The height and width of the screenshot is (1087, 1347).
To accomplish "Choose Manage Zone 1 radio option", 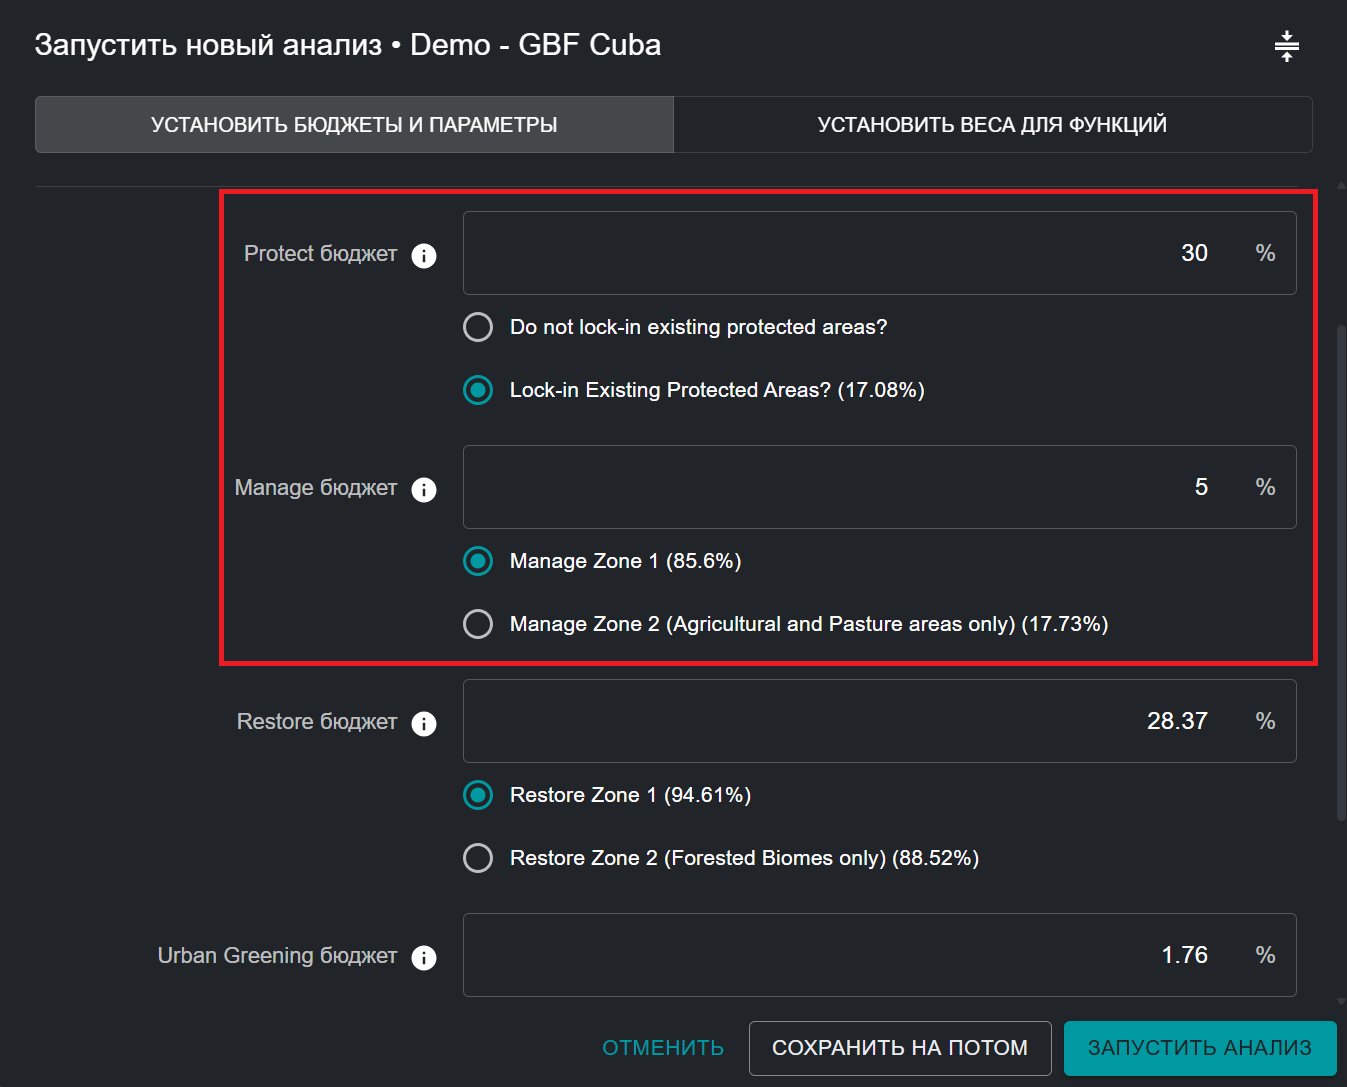I will pos(478,561).
